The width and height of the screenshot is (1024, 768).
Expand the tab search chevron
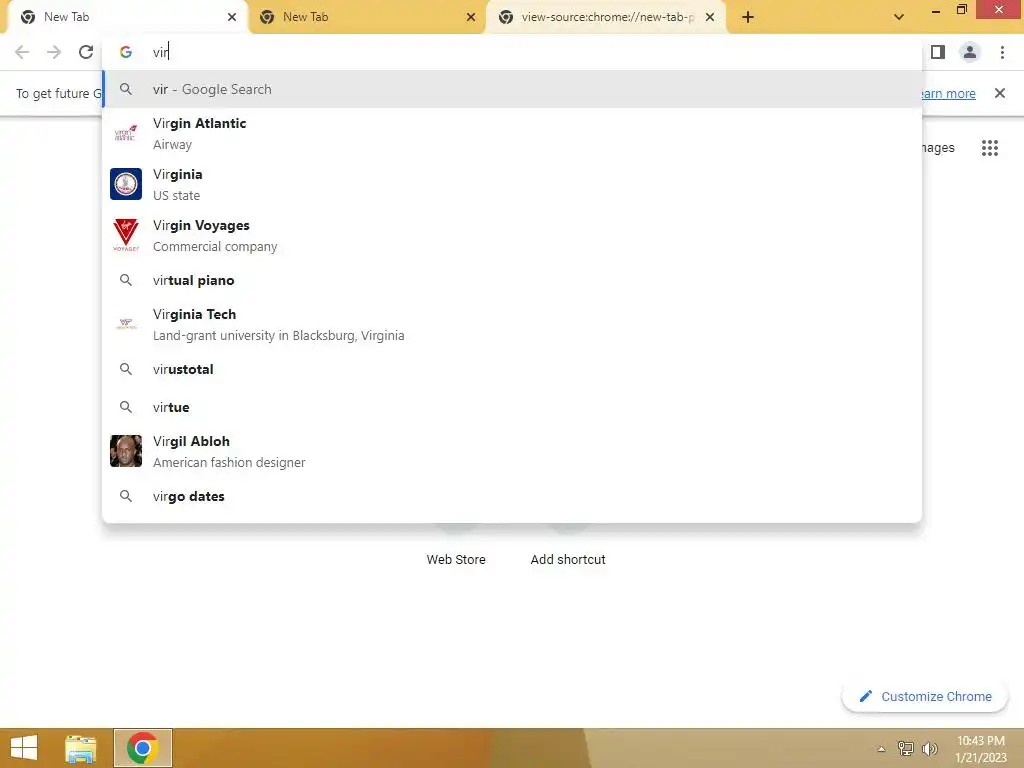click(x=899, y=17)
